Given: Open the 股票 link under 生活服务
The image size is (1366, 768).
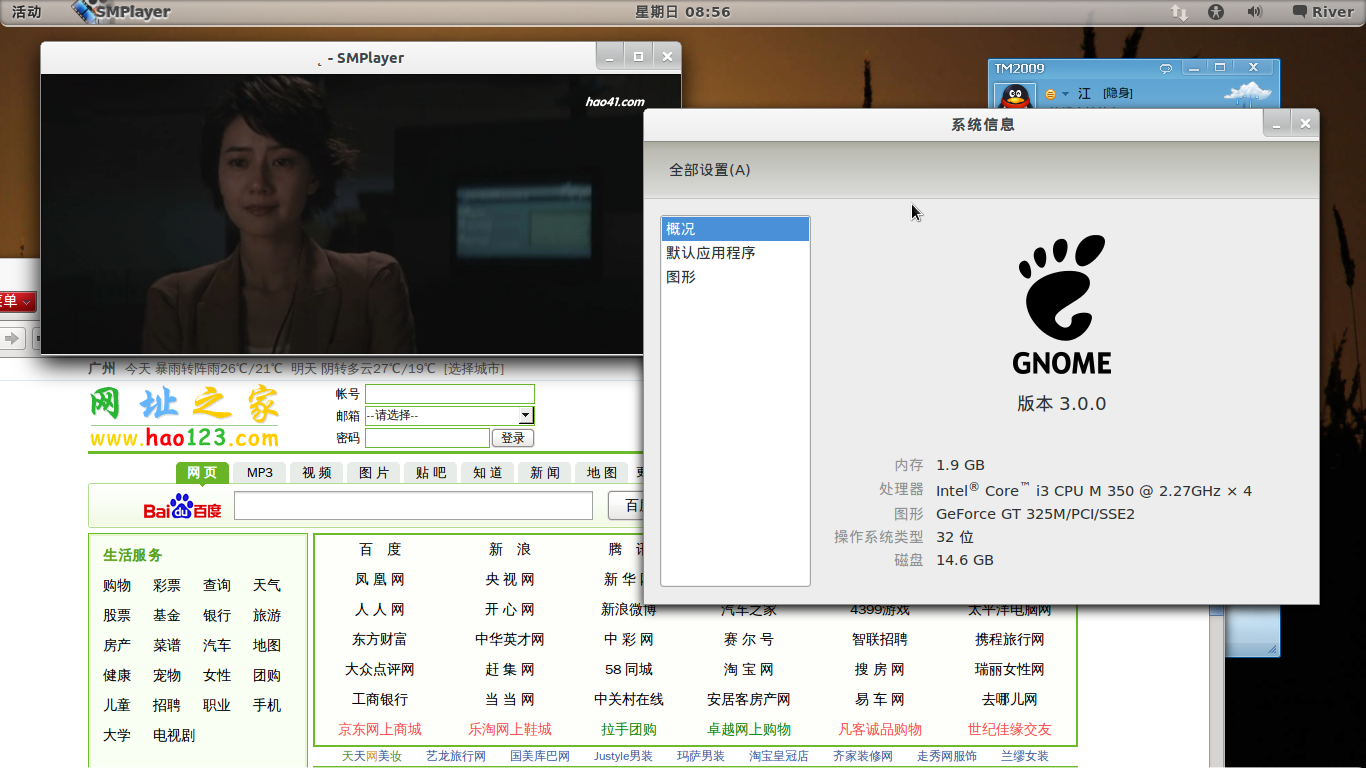Looking at the screenshot, I should point(117,615).
